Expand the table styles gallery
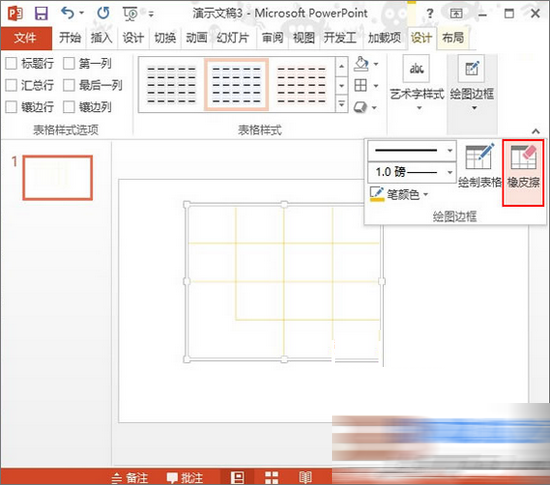This screenshot has width=550, height=485. (342, 105)
